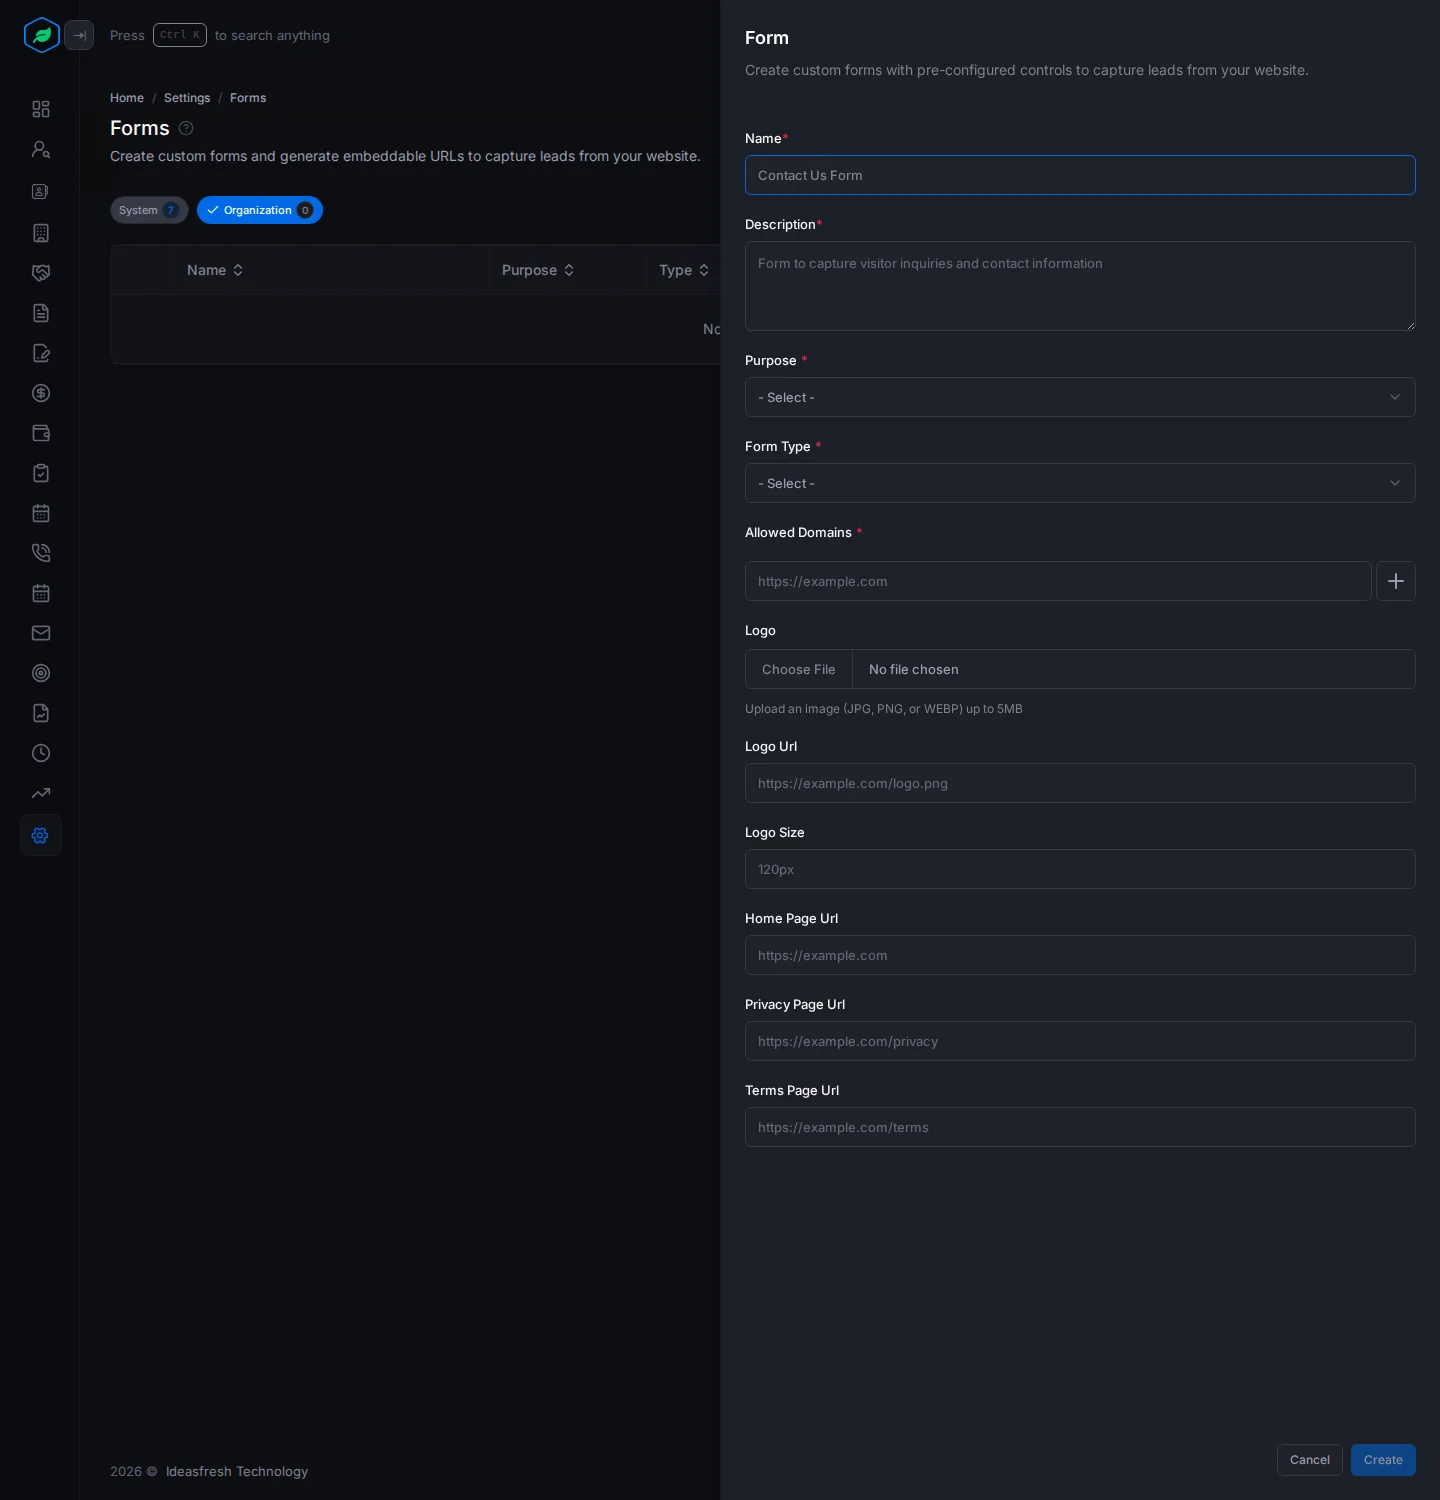
Task: Focus the Logo Url input field
Action: click(1080, 783)
